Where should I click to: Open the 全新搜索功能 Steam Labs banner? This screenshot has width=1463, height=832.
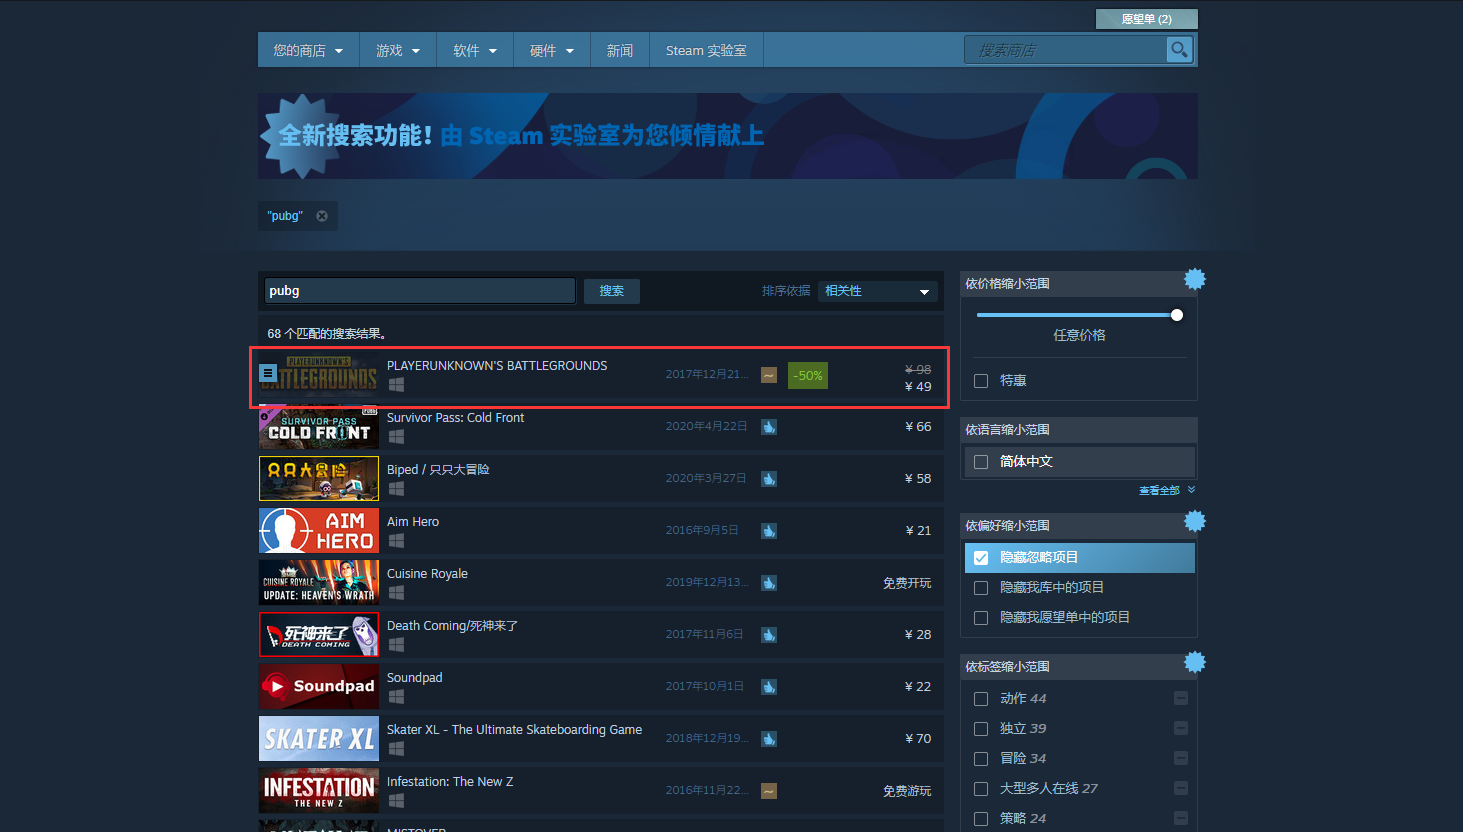(x=727, y=136)
